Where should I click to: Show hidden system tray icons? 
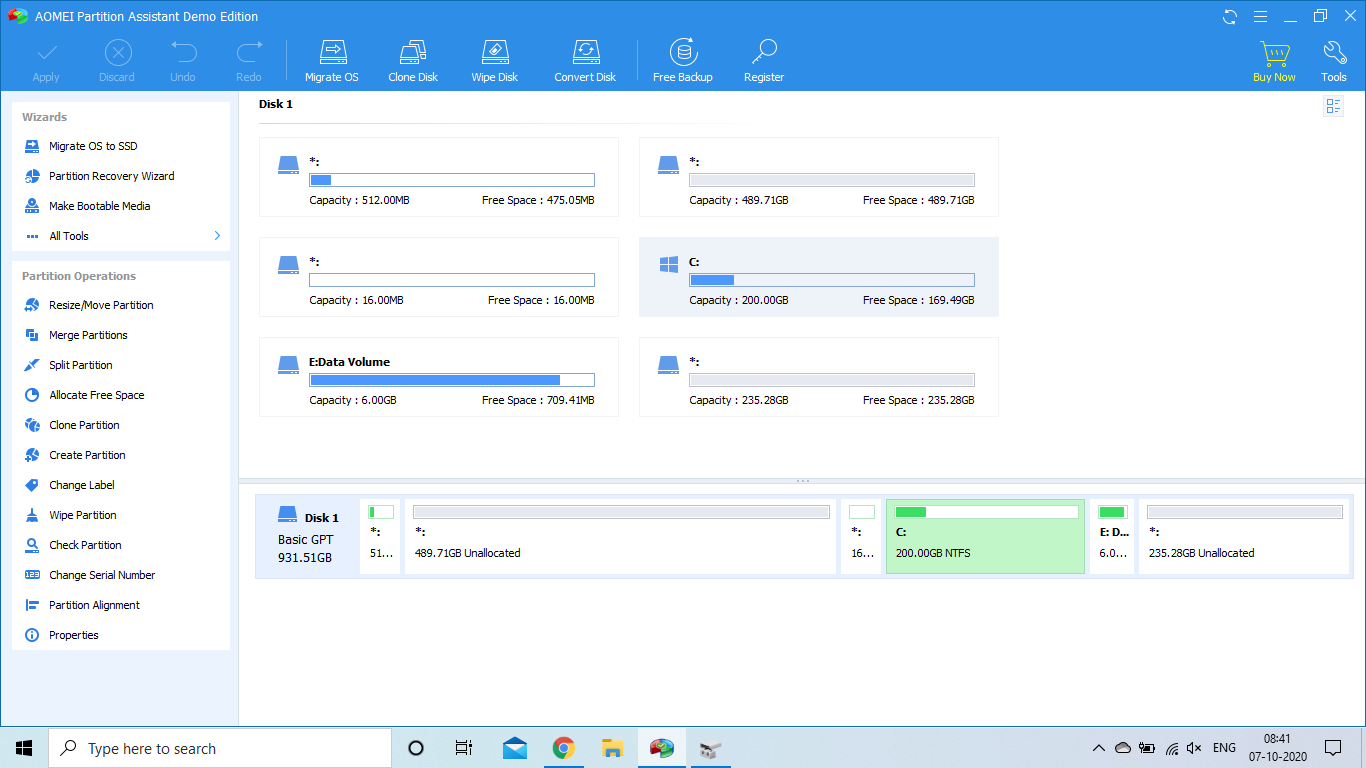[x=1099, y=748]
